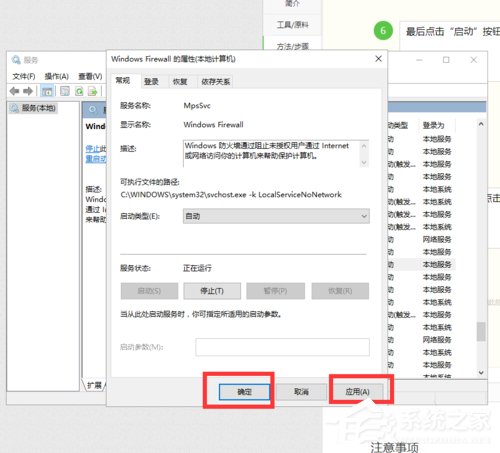The height and width of the screenshot is (453, 500).
Task: Go back using the Services toolbar back arrow
Action: point(14,91)
